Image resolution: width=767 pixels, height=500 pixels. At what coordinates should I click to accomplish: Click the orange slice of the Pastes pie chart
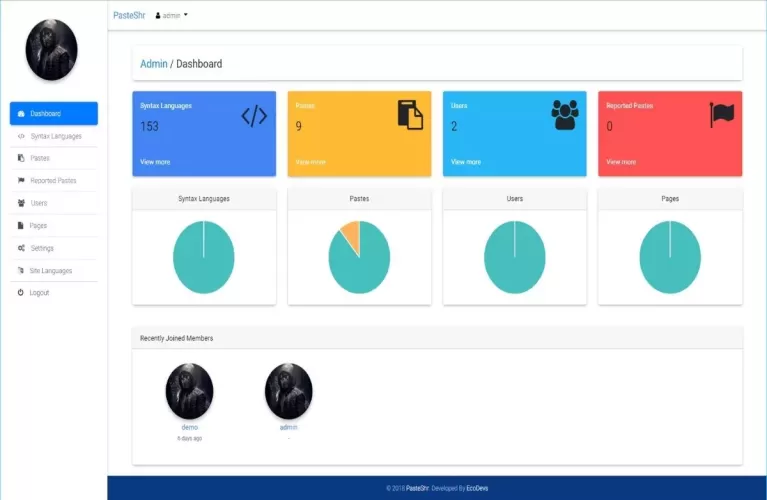[x=350, y=234]
